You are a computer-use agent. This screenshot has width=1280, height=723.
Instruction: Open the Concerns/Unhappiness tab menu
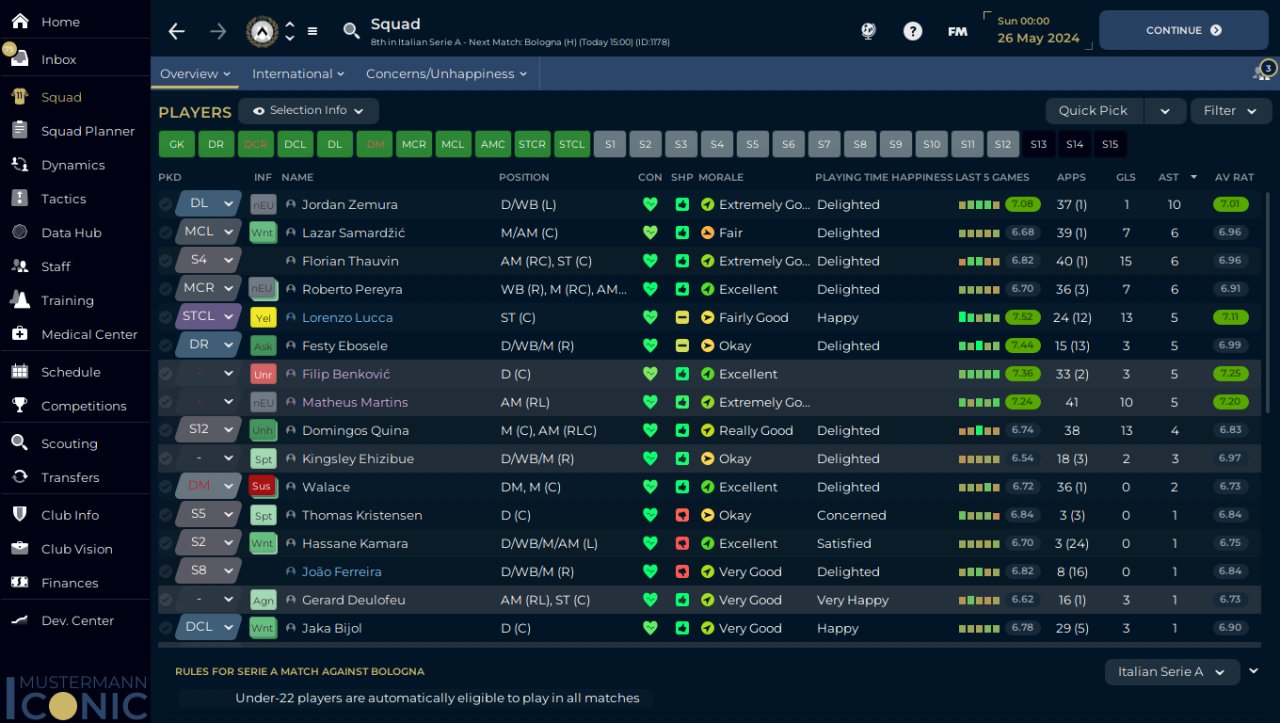(x=446, y=74)
